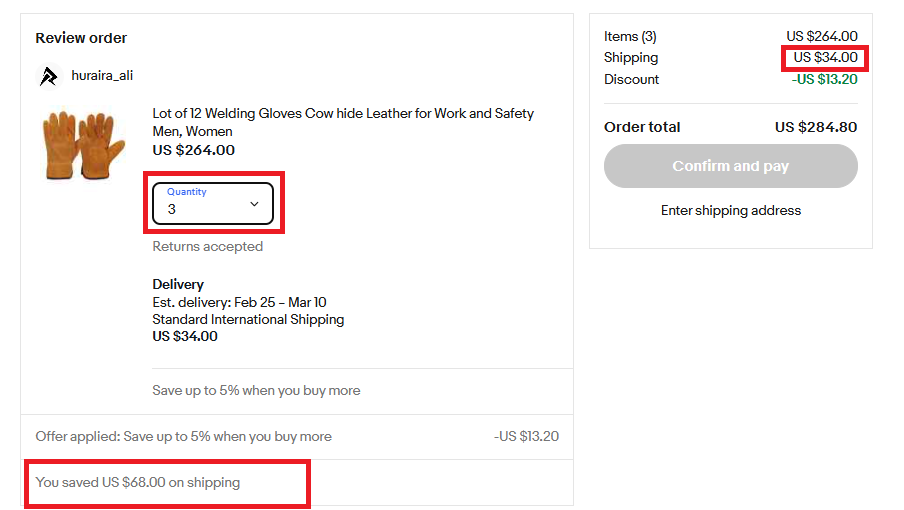Click the Items (3) summary label
The width and height of the screenshot is (904, 510).
pyautogui.click(x=630, y=36)
